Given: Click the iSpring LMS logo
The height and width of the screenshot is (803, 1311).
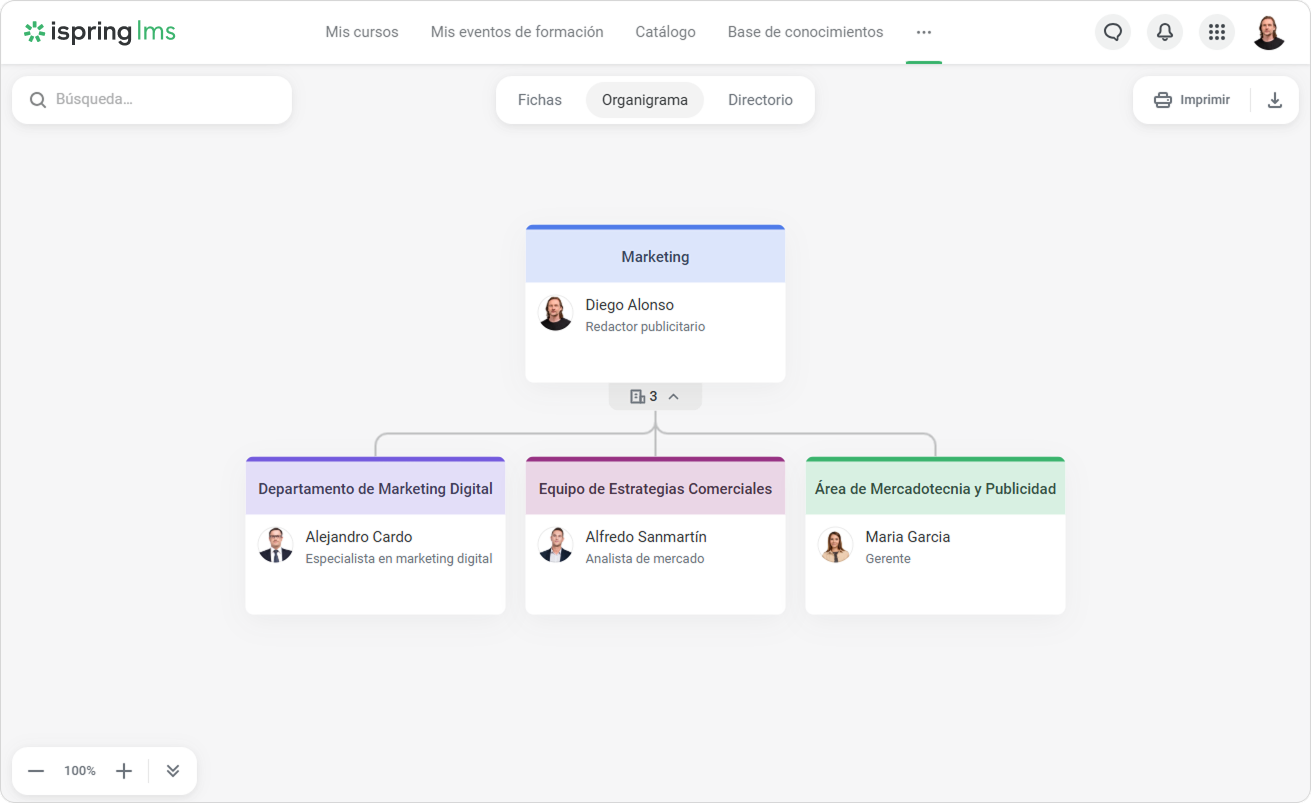Looking at the screenshot, I should click(100, 32).
